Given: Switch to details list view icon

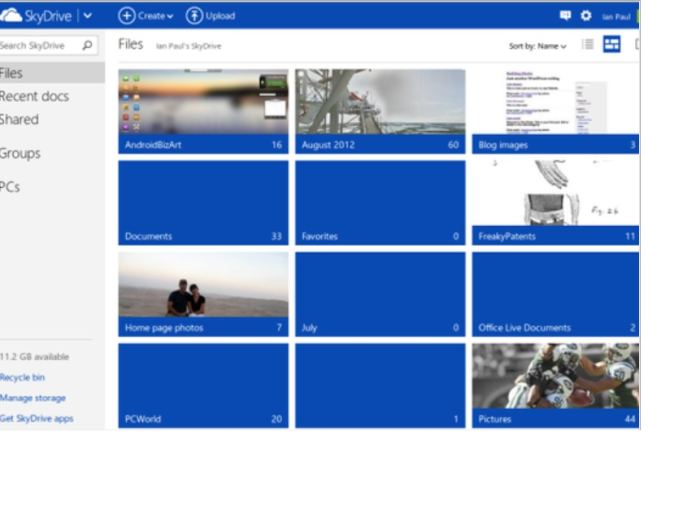Looking at the screenshot, I should click(x=588, y=44).
